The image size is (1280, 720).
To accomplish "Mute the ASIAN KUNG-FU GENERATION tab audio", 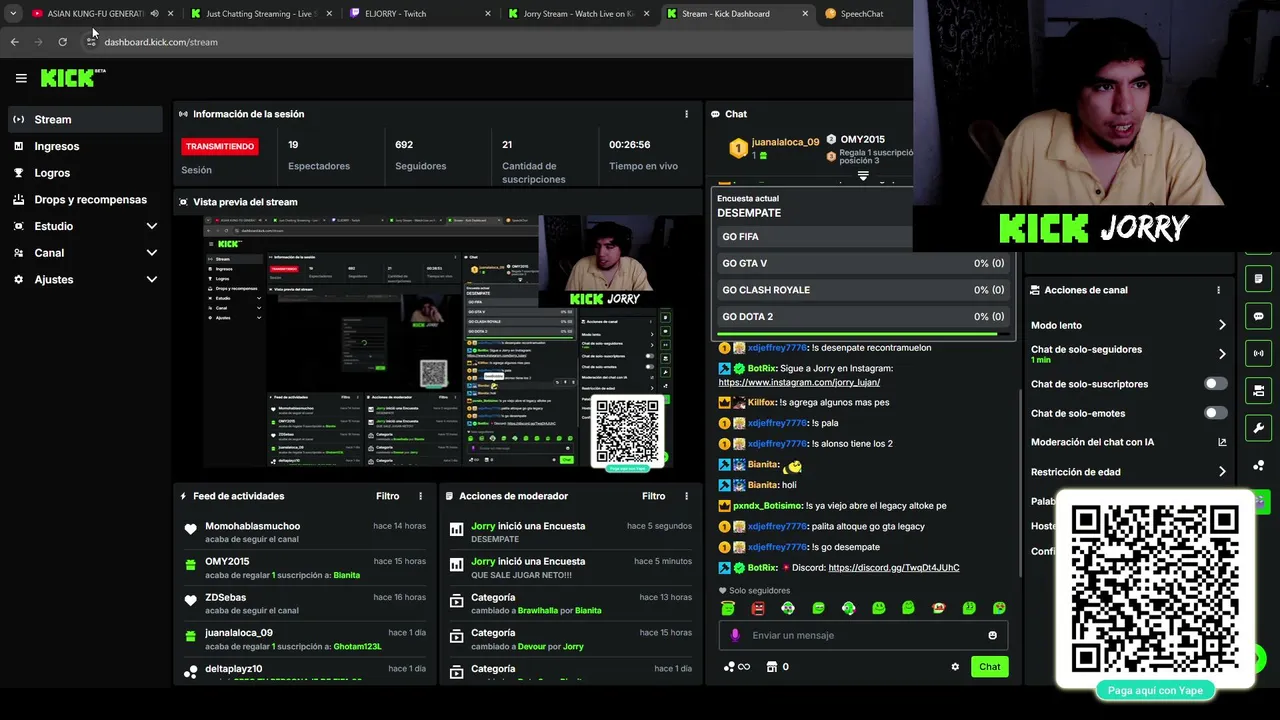I will (154, 14).
